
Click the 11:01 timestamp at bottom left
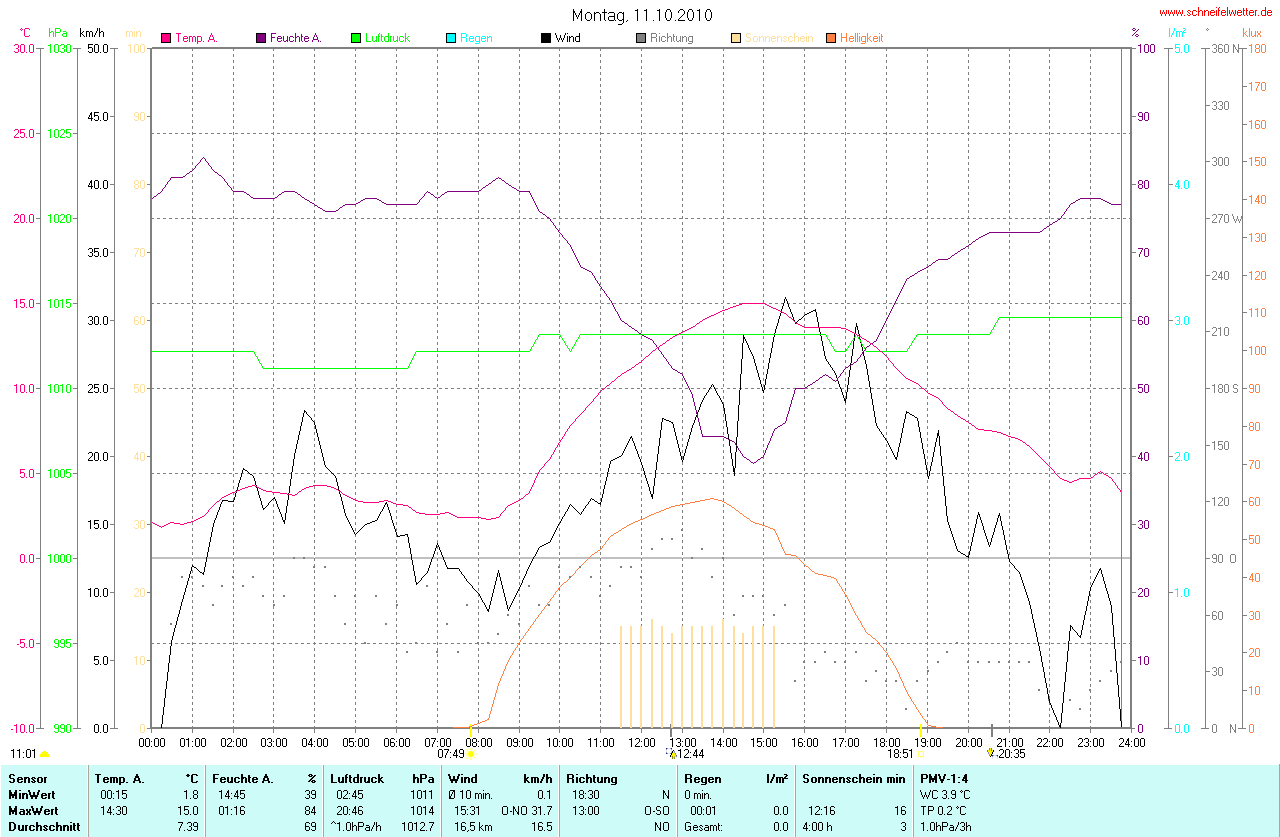pos(23,754)
